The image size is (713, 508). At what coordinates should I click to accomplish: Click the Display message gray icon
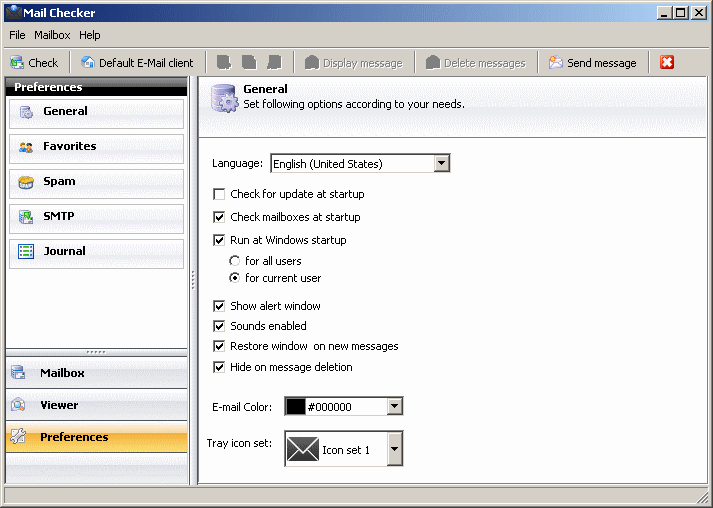[312, 62]
